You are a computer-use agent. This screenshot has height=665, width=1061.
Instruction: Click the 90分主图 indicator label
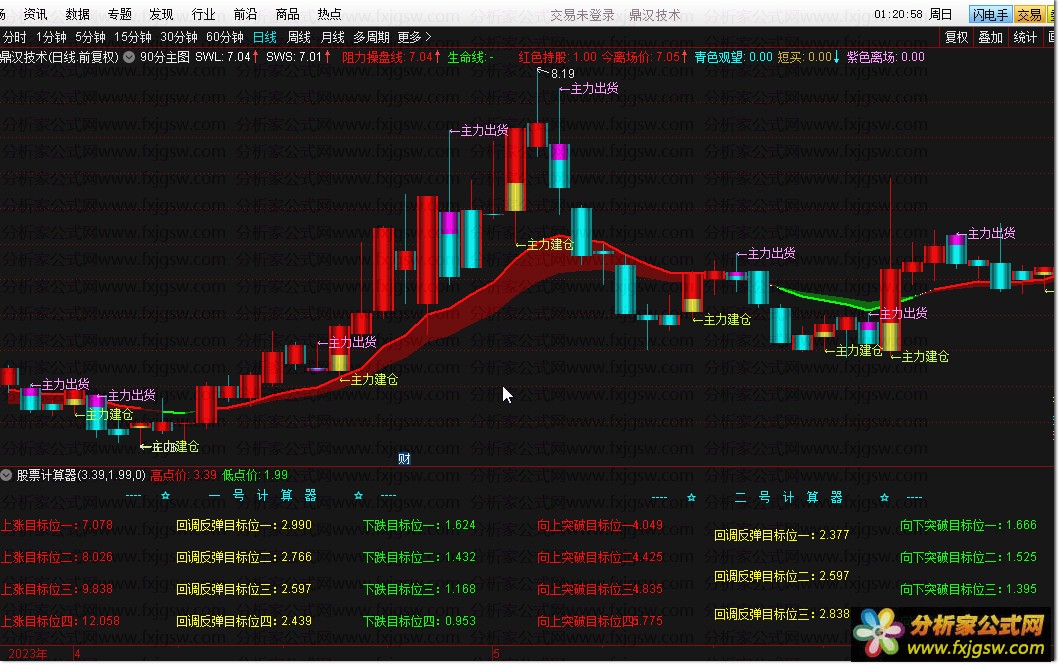[165, 58]
